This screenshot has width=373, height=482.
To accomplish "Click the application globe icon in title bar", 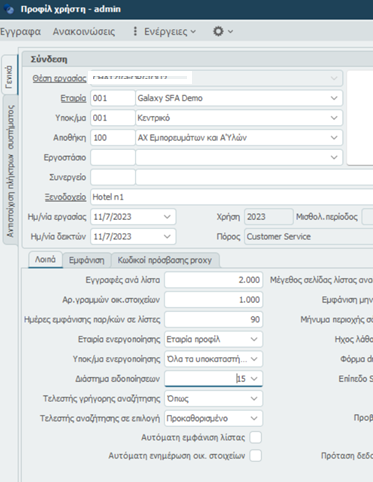I will [x=9, y=9].
